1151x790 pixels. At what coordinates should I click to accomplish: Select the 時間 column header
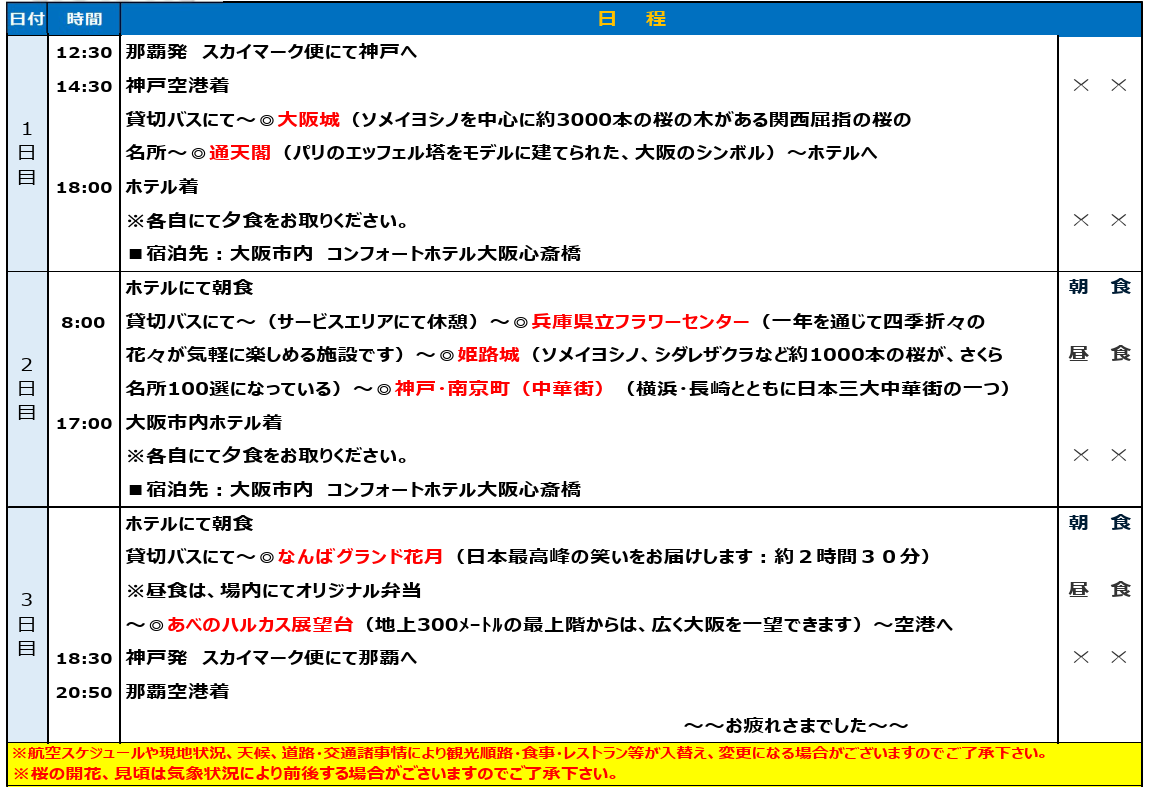click(x=84, y=19)
